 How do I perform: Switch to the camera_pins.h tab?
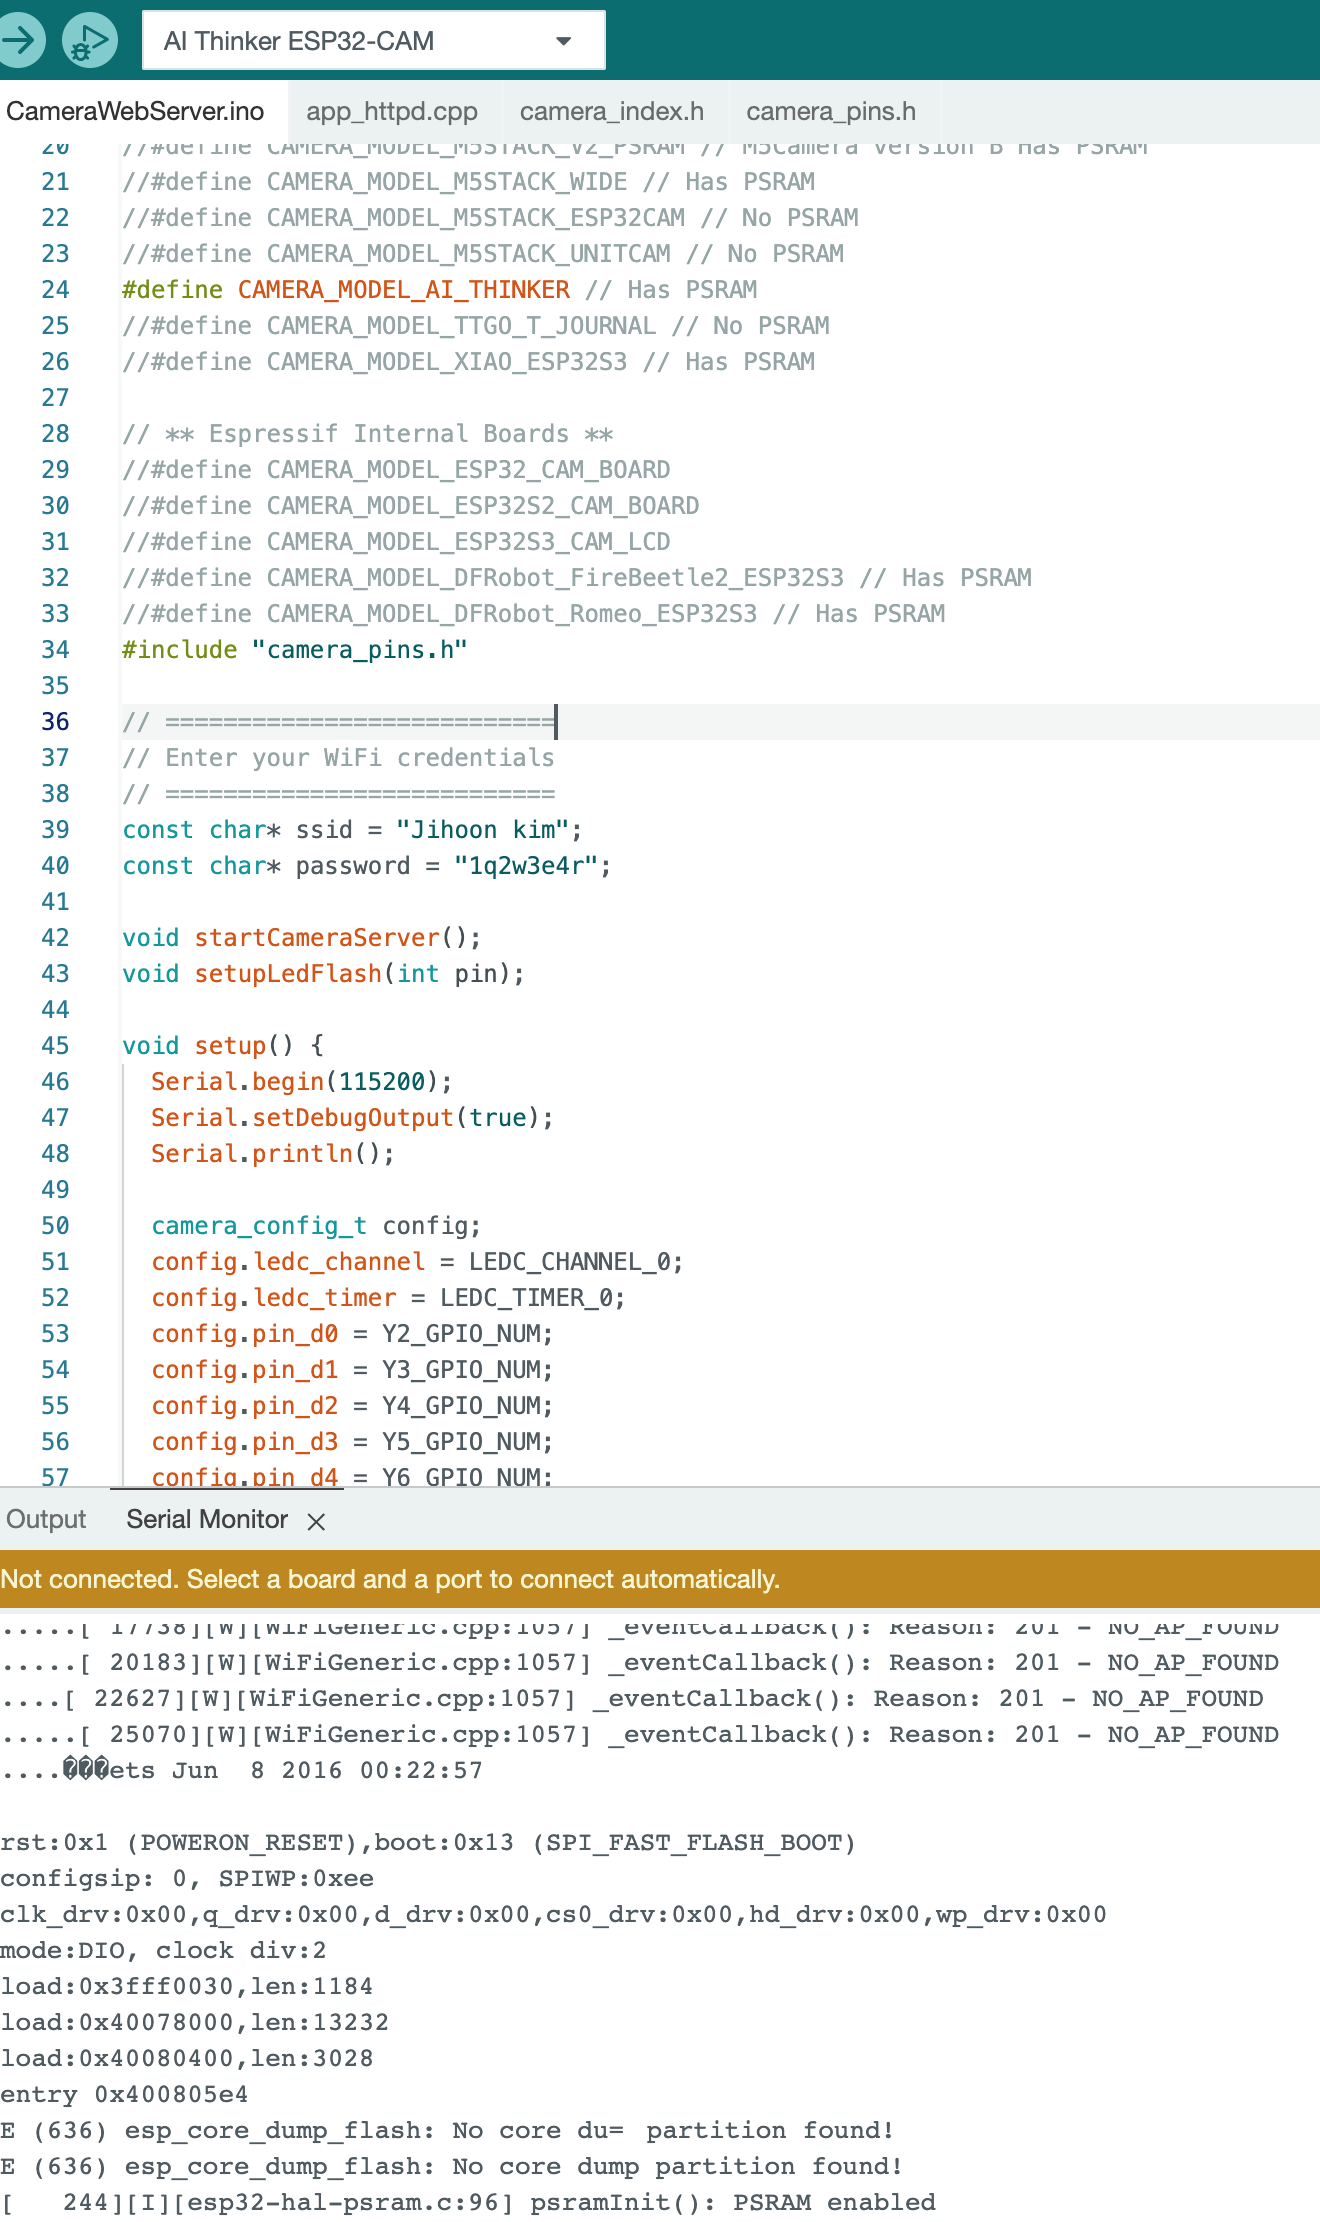point(830,111)
